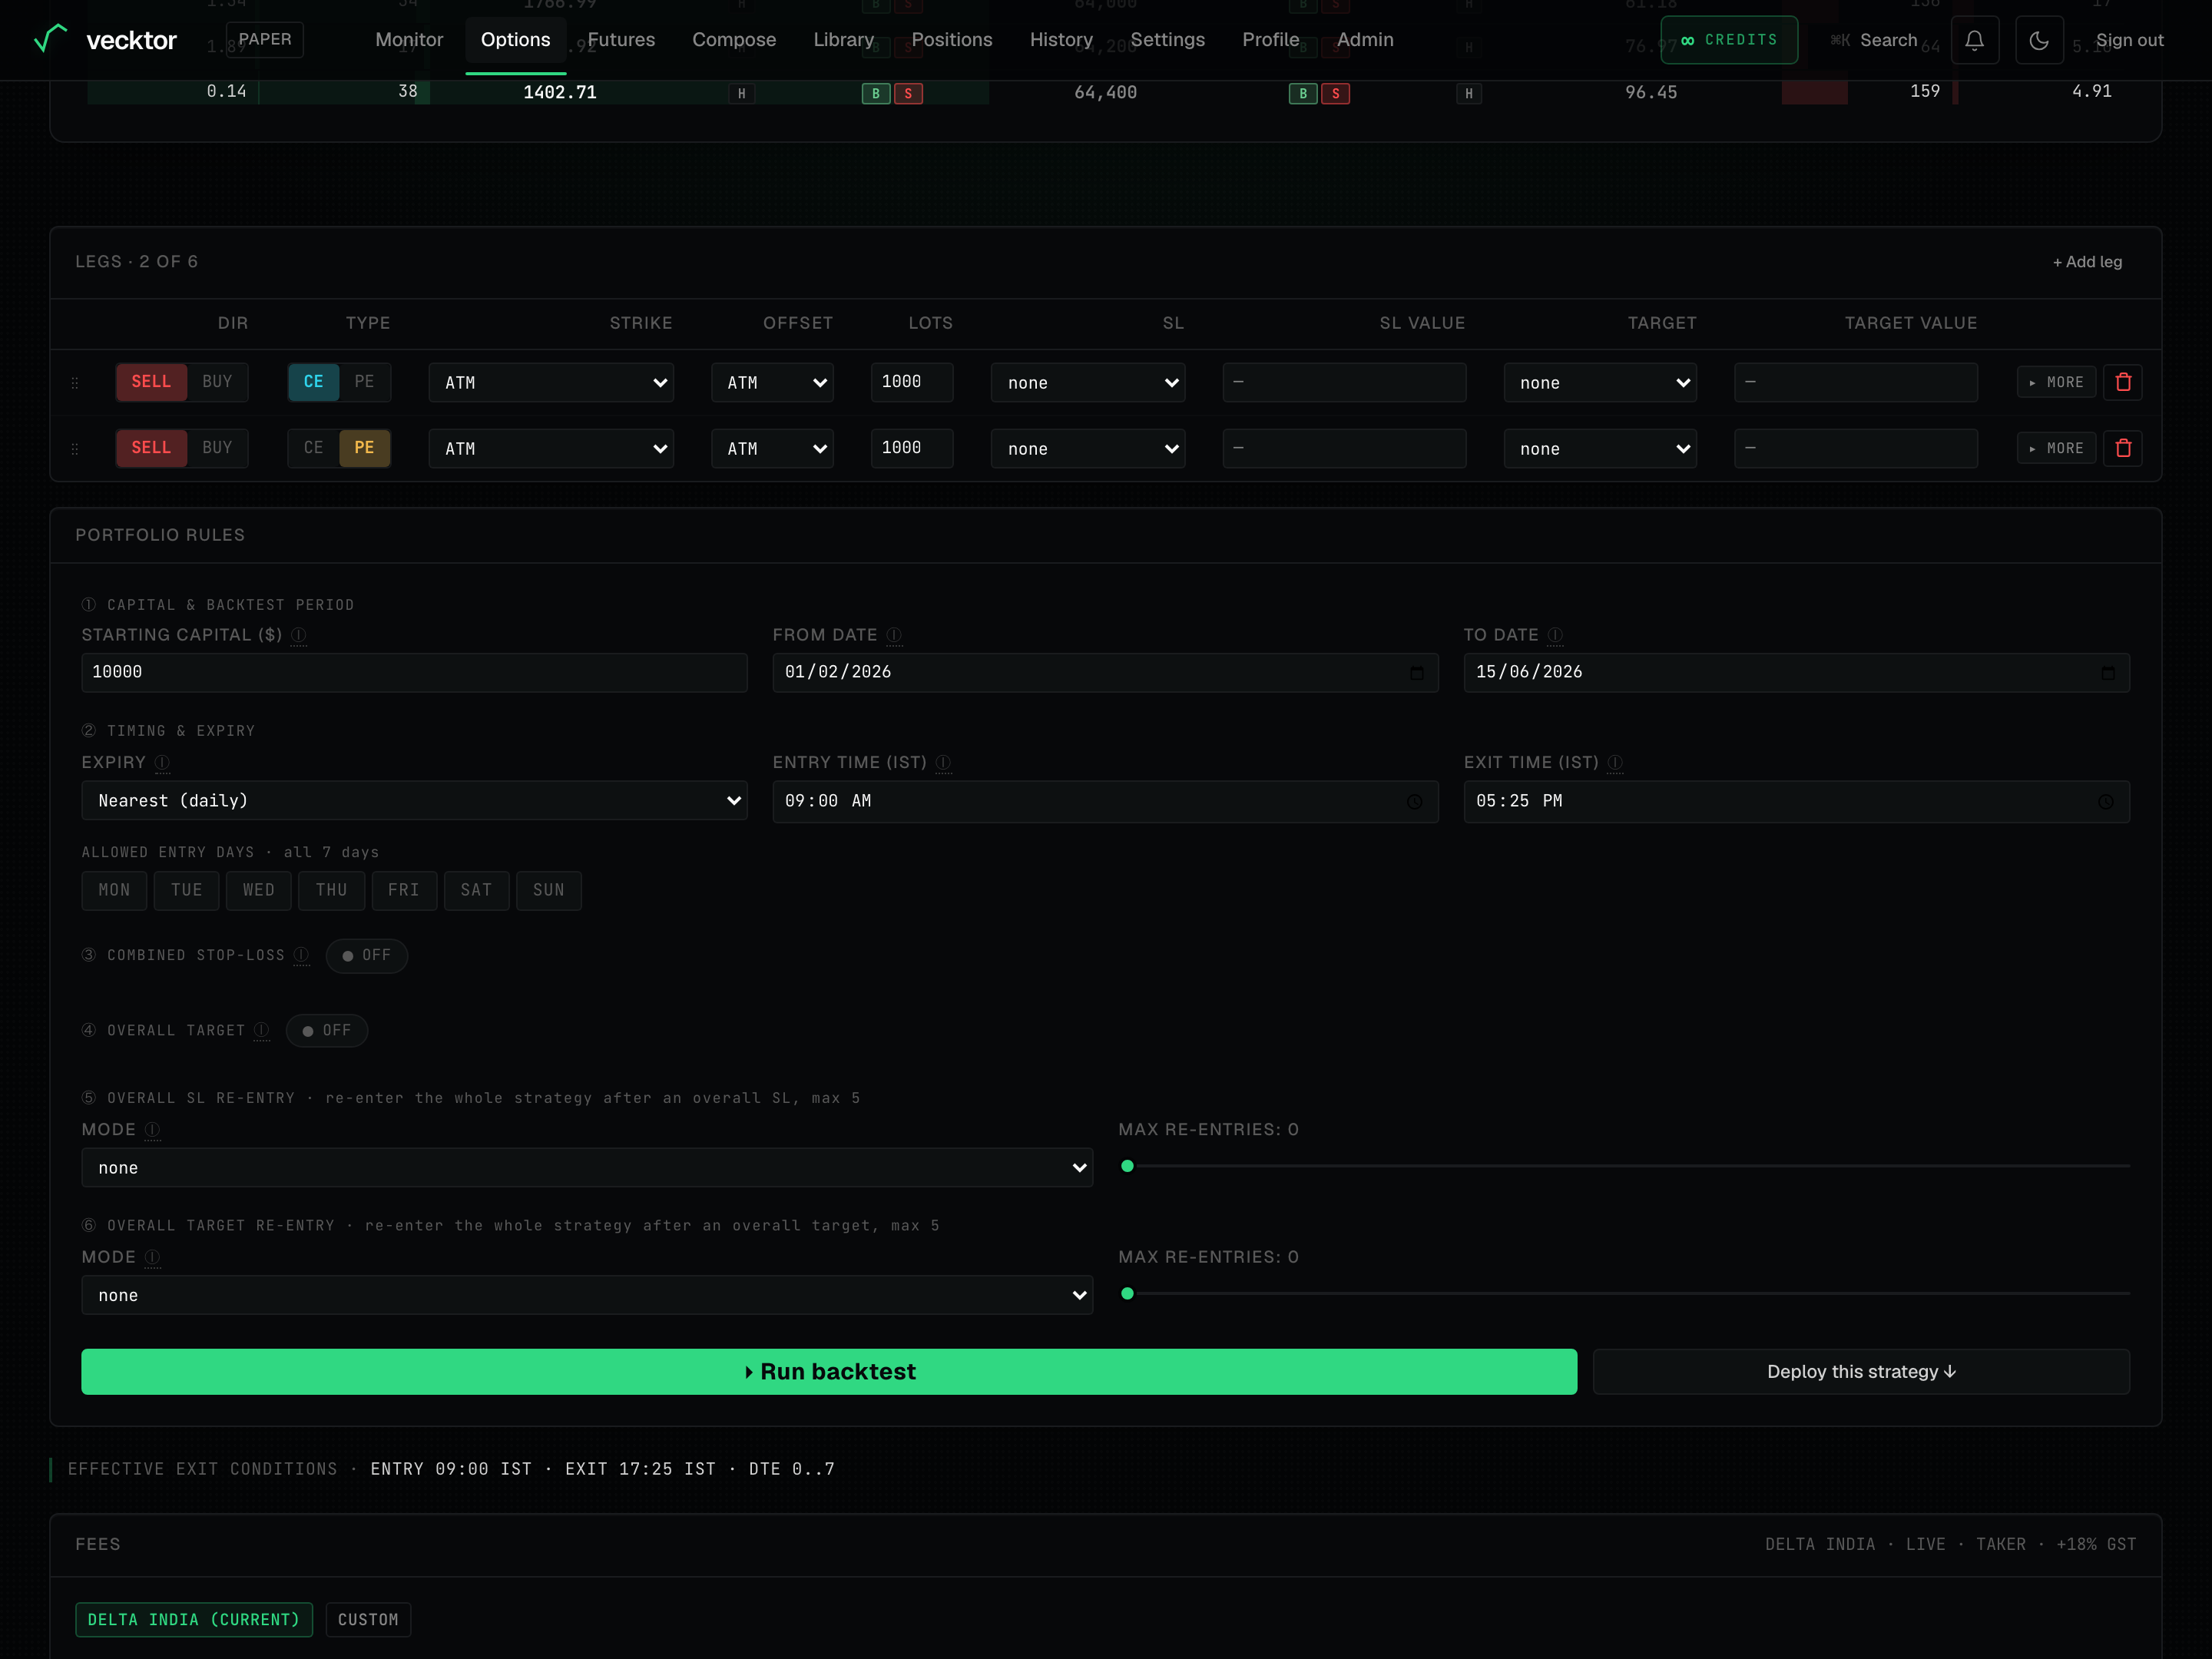
Task: Open Compose tab
Action: coord(734,40)
